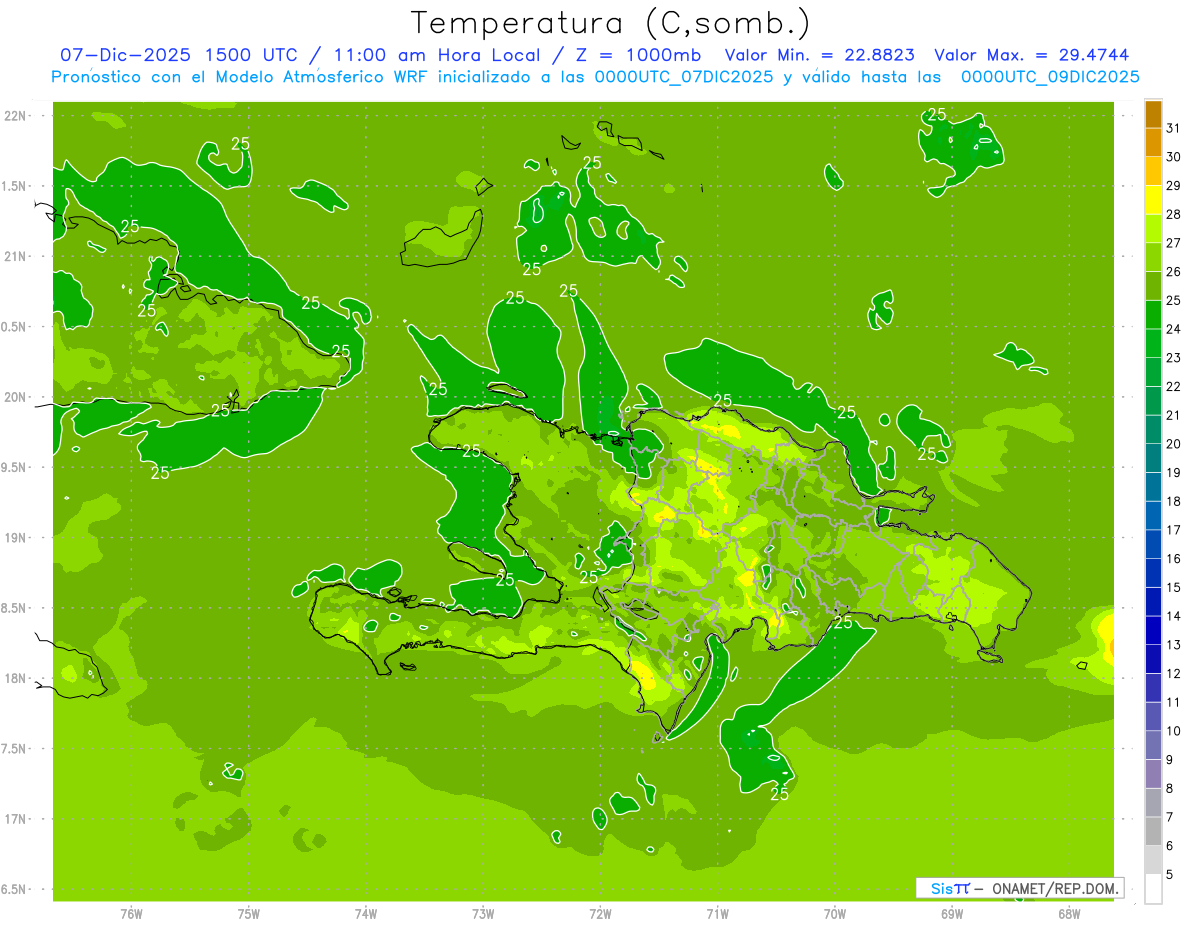Click the '10' label on the color scale
This screenshot has width=1200, height=927.
click(x=1174, y=732)
